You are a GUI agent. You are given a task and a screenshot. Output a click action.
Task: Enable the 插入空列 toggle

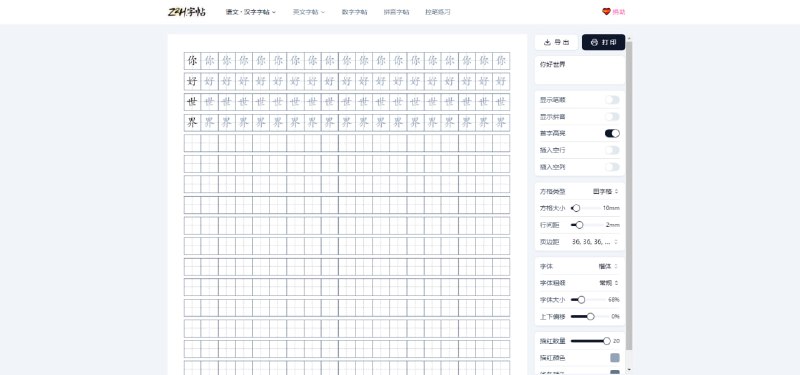612,167
